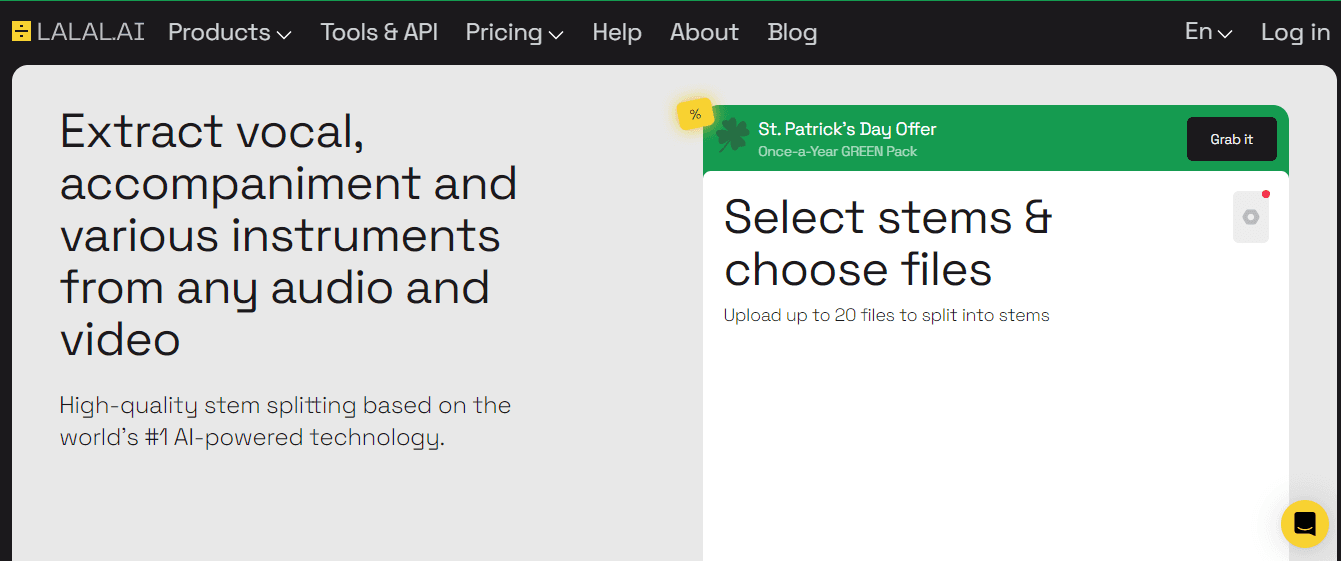This screenshot has width=1341, height=561.
Task: Click the chevron arrow next to Products
Action: click(284, 34)
